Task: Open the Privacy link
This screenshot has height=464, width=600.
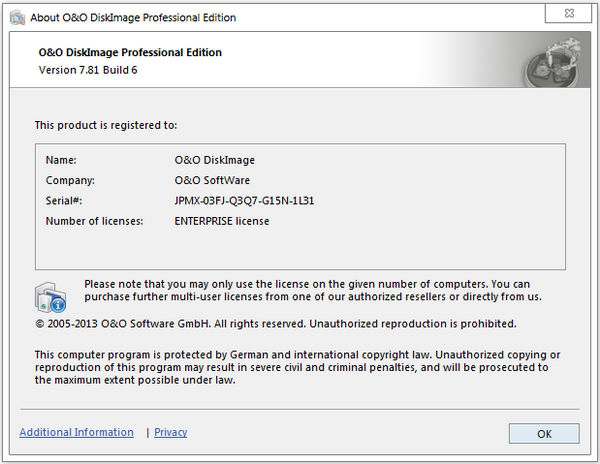Action: click(x=170, y=432)
